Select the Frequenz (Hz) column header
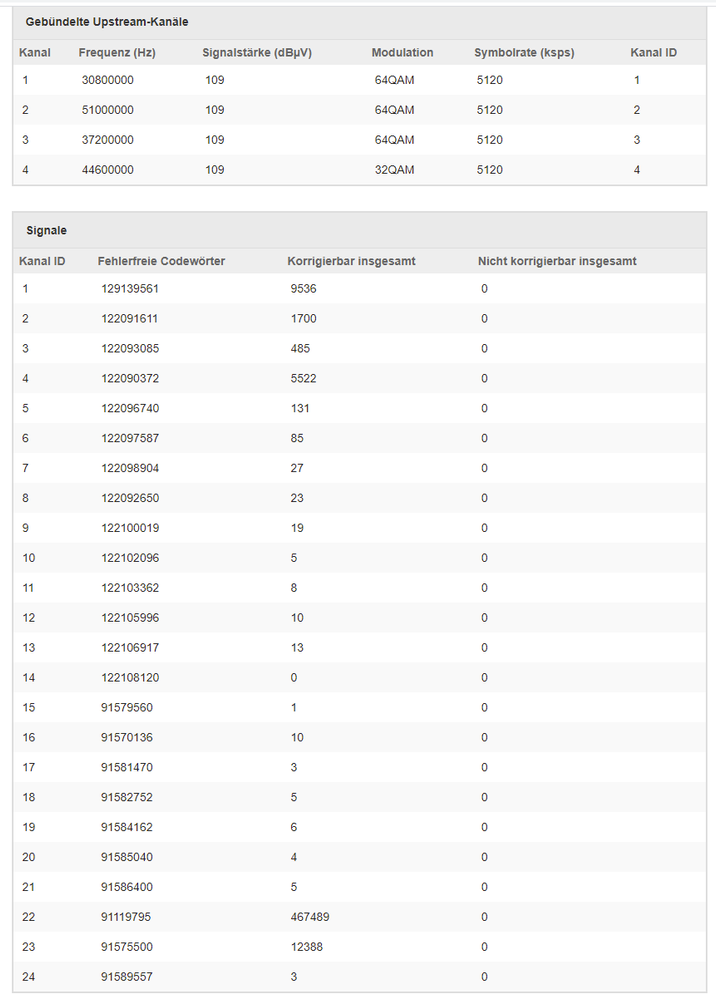 pos(117,52)
